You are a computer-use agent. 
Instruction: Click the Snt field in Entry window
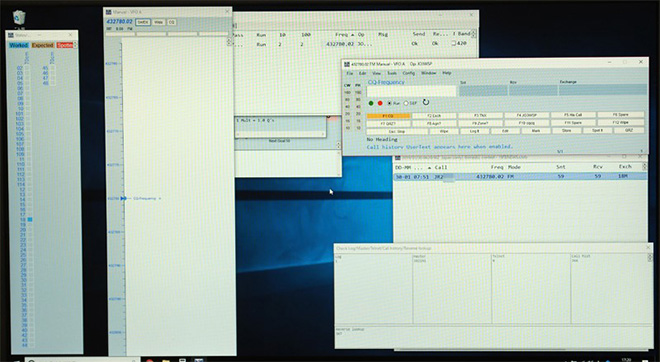[x=483, y=90]
